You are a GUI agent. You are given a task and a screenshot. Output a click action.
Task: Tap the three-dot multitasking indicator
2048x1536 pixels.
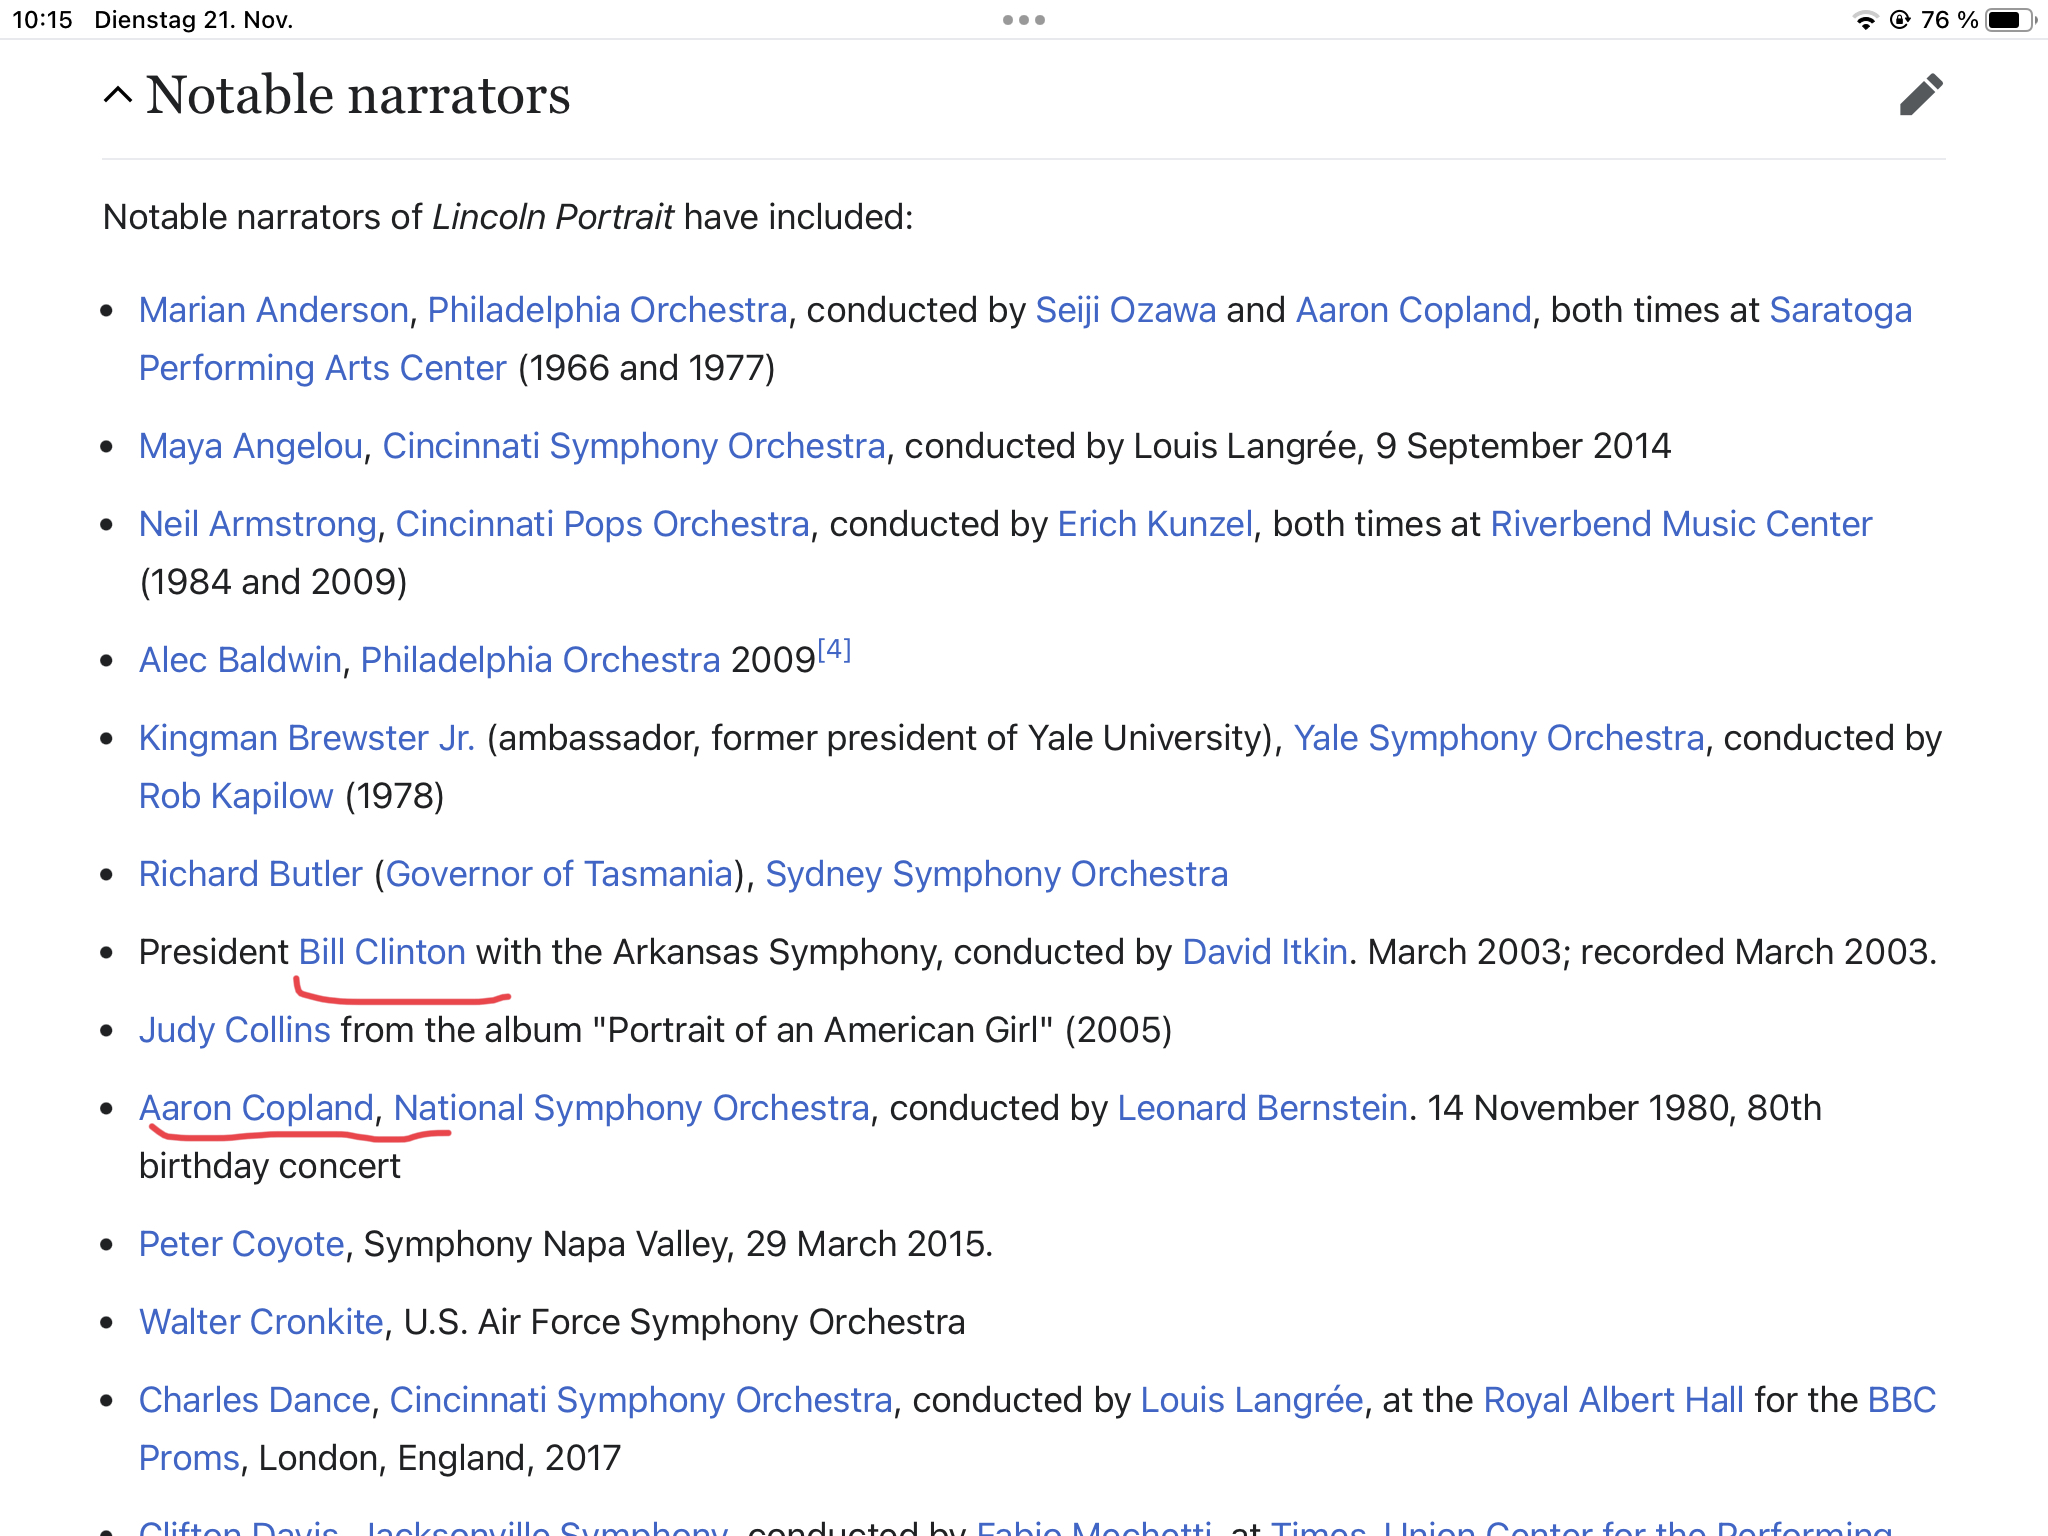point(1023,20)
